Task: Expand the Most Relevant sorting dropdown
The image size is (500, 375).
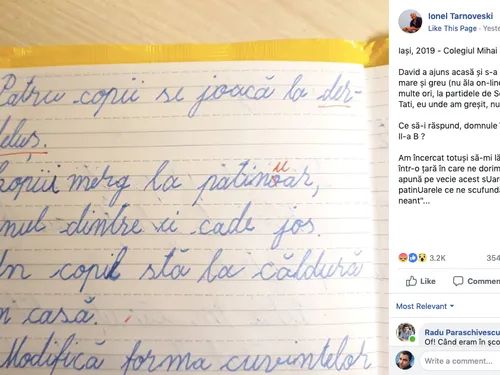Action: tap(425, 306)
